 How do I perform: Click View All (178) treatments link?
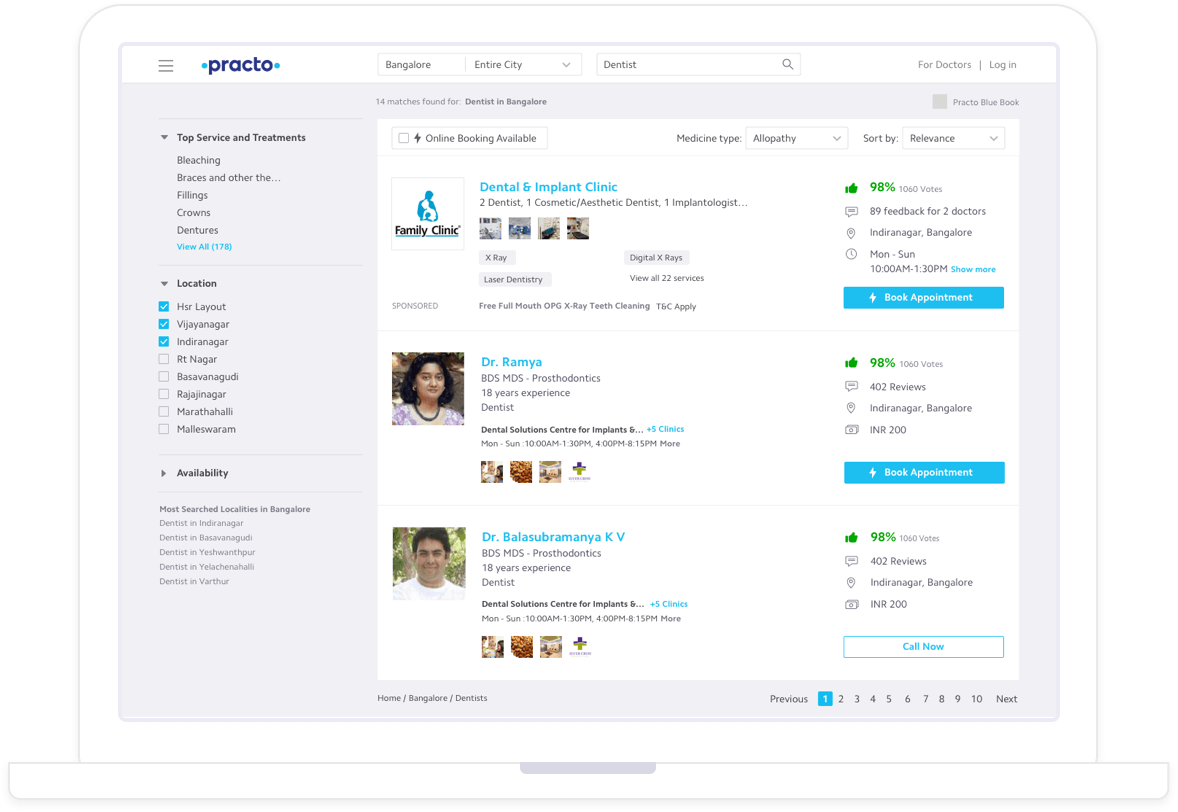tap(204, 246)
